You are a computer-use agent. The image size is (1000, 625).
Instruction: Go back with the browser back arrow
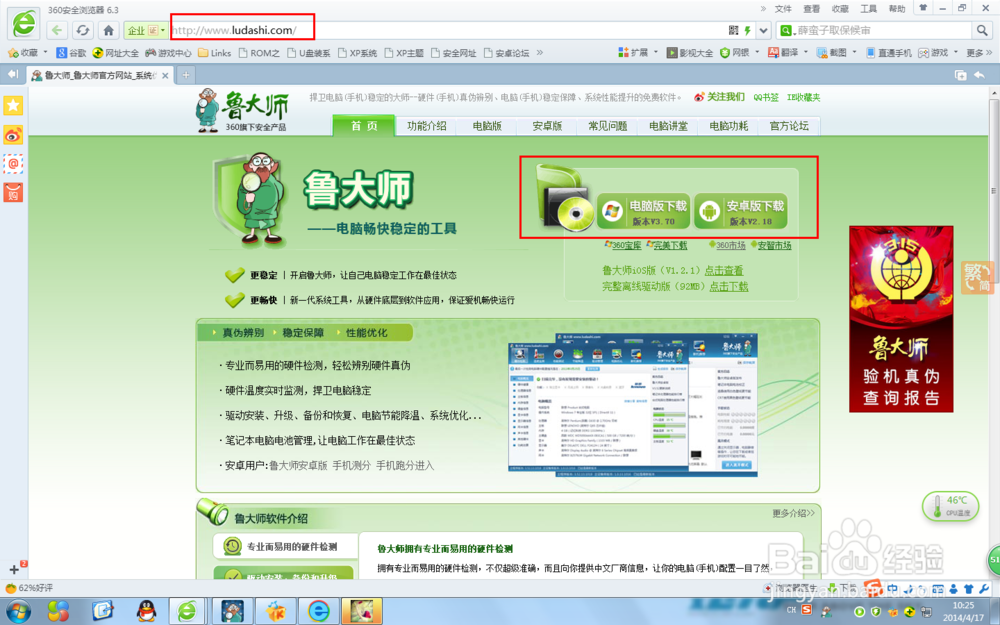(57, 30)
